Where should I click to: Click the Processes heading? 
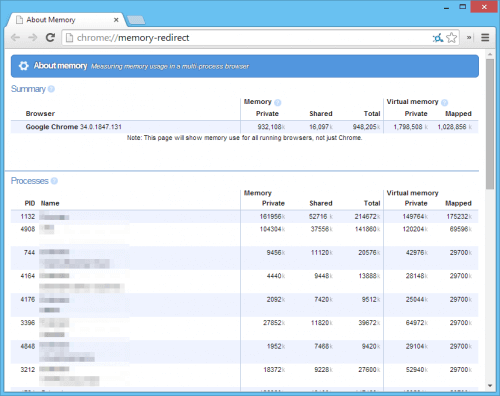pos(29,181)
